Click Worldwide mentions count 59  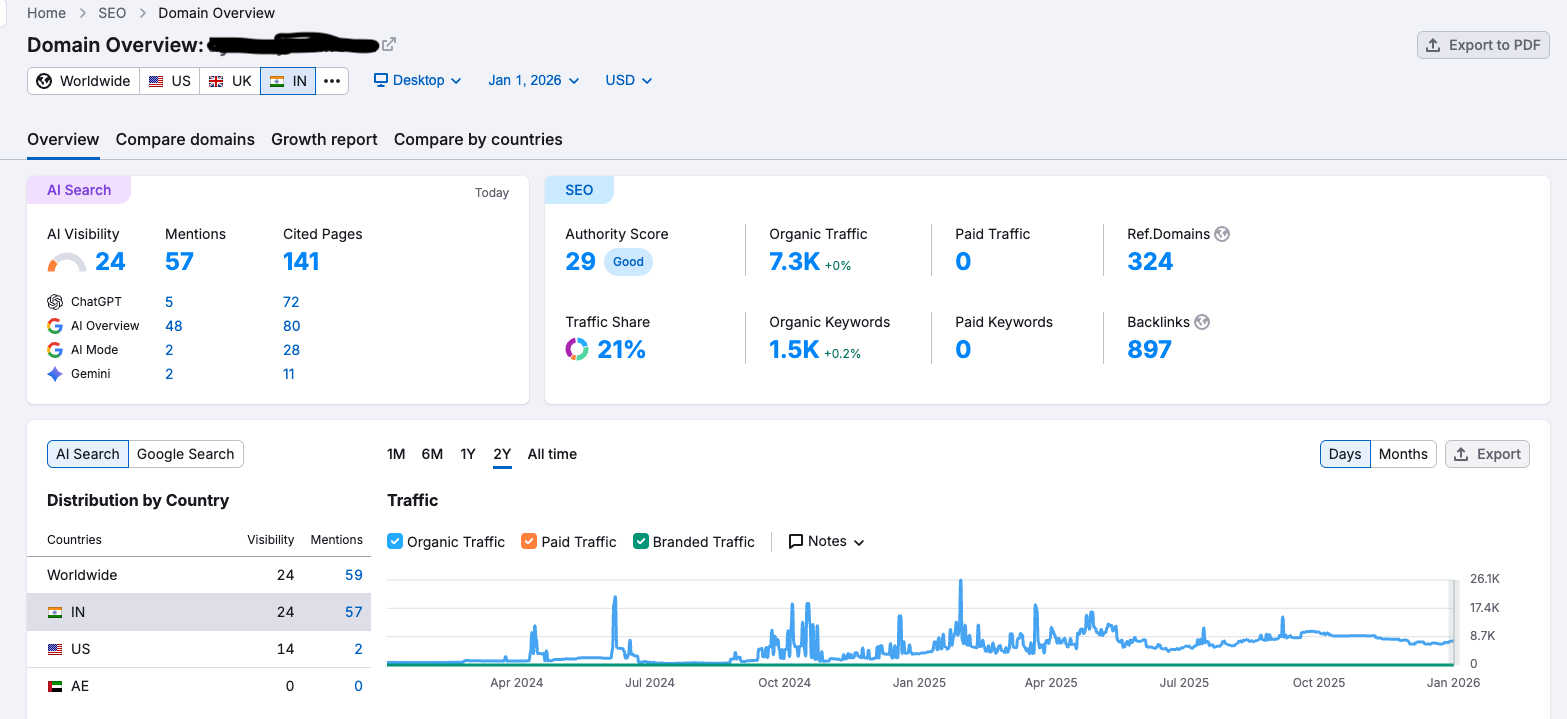click(x=353, y=575)
